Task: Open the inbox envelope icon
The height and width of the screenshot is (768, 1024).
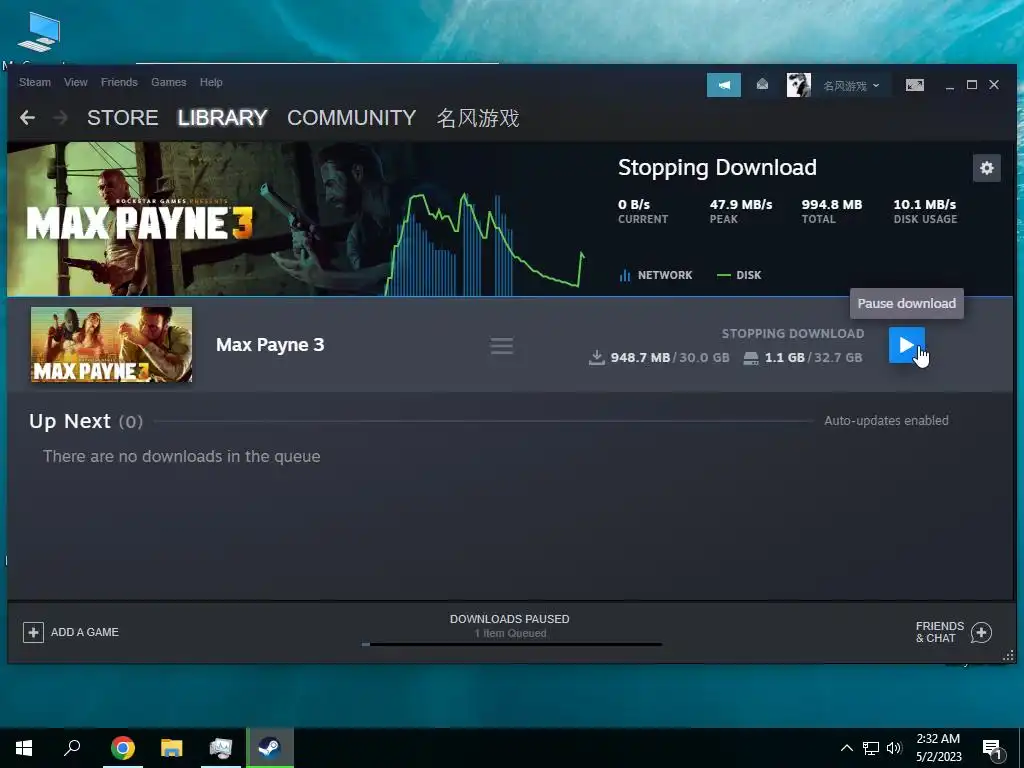Action: (762, 84)
